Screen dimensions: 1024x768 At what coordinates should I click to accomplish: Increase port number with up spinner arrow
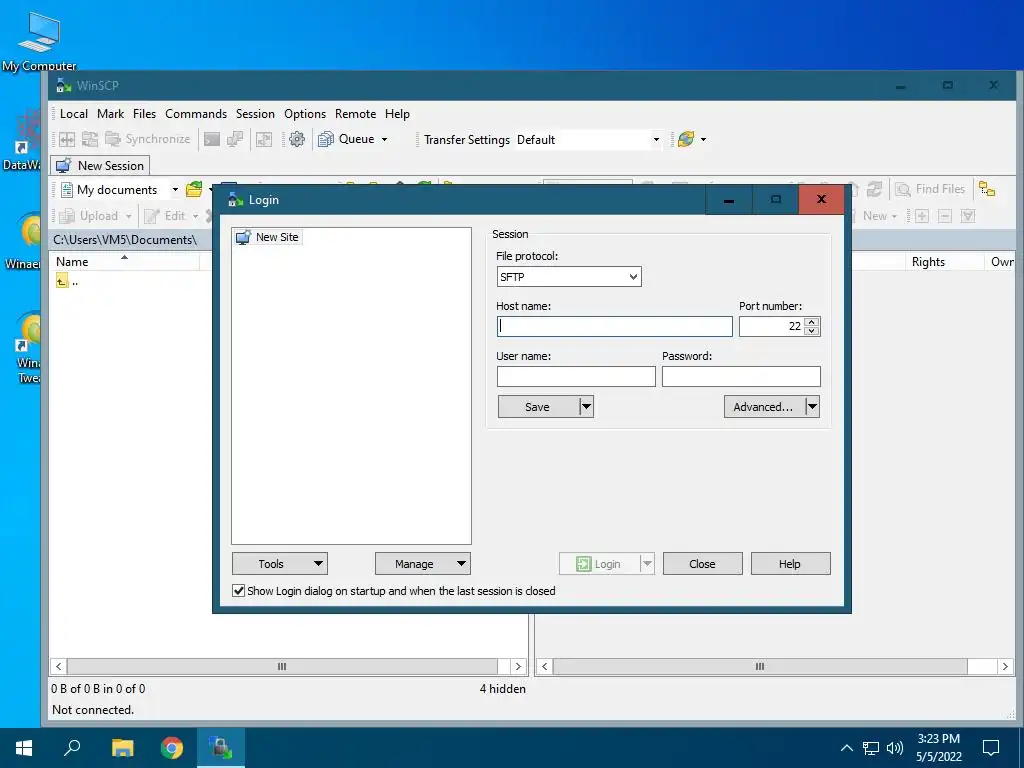(x=812, y=321)
